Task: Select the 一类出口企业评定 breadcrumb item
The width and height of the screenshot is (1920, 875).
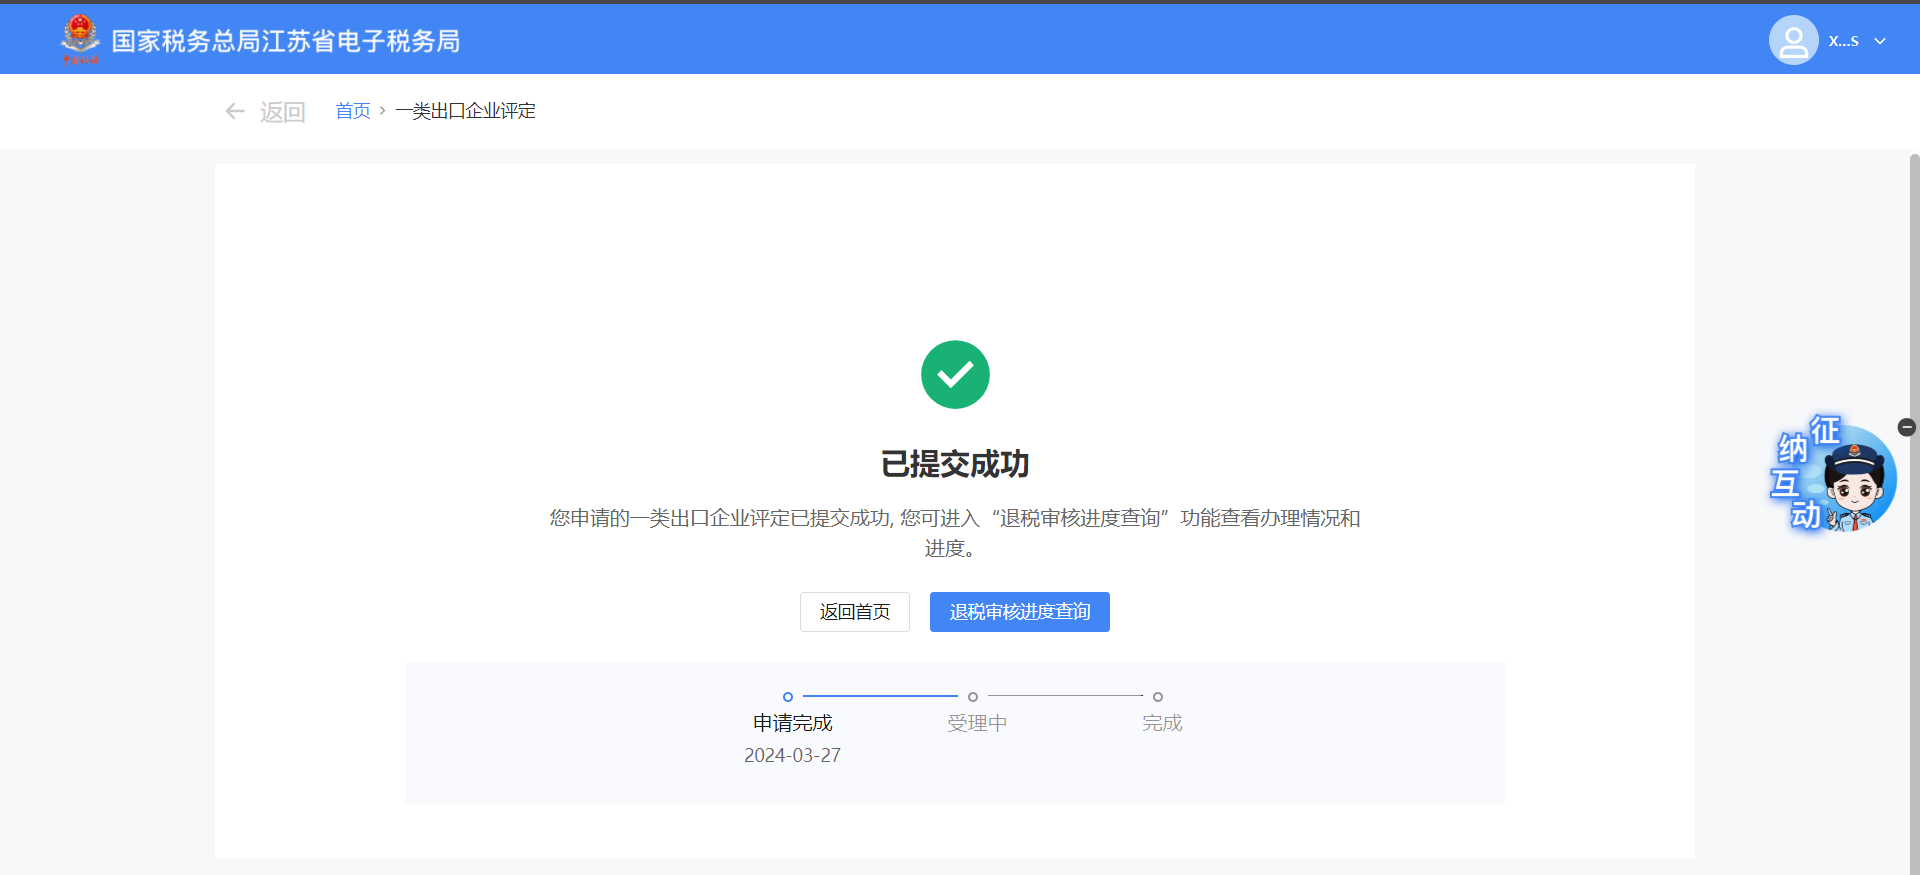Action: point(465,111)
